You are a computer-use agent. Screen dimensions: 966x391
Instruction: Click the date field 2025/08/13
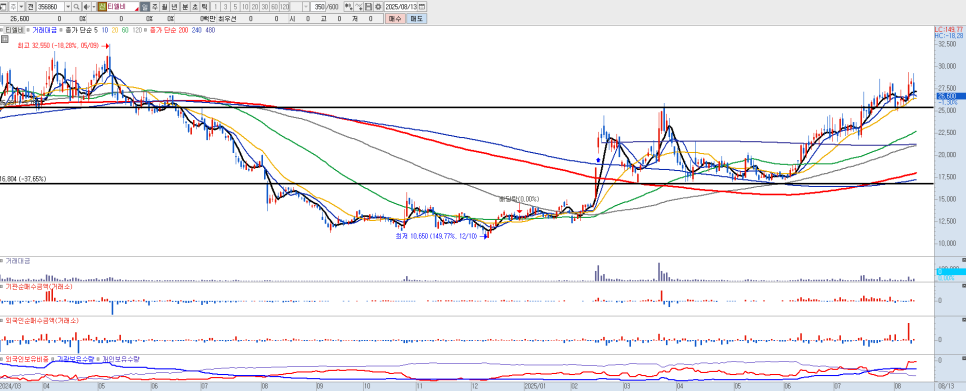click(400, 6)
